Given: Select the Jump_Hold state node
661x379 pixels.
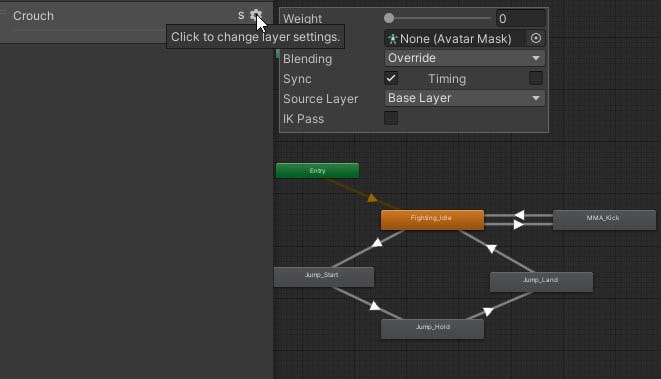Looking at the screenshot, I should 432,329.
